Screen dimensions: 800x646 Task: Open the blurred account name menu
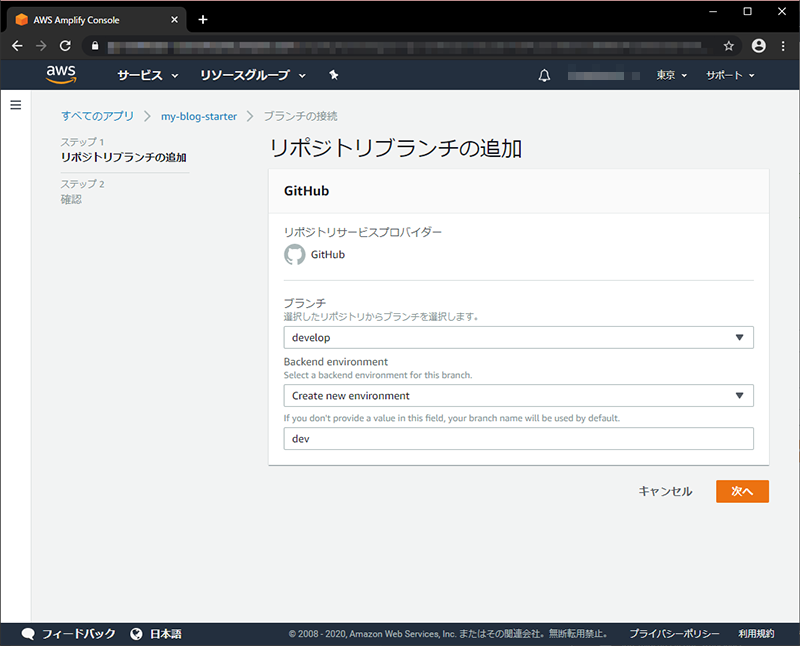tap(604, 76)
